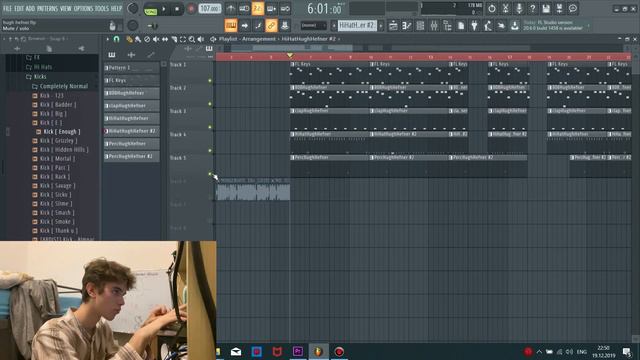This screenshot has height=360, width=640.
Task: Adjust the master volume knob
Action: (x=133, y=8)
